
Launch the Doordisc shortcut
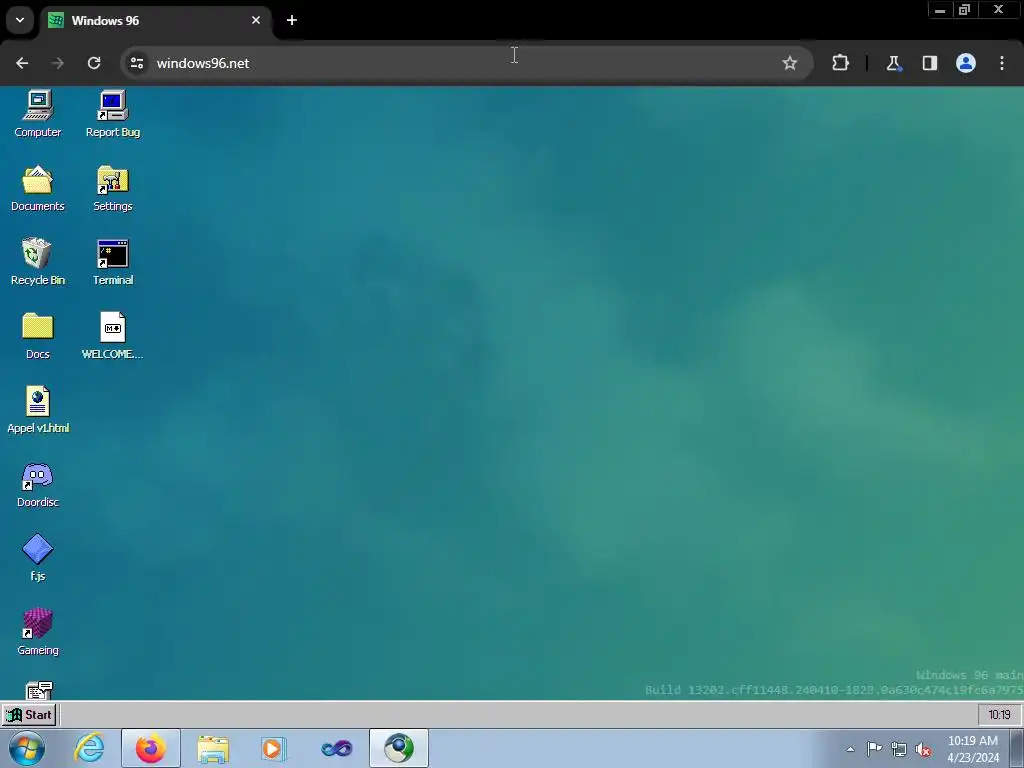[38, 484]
